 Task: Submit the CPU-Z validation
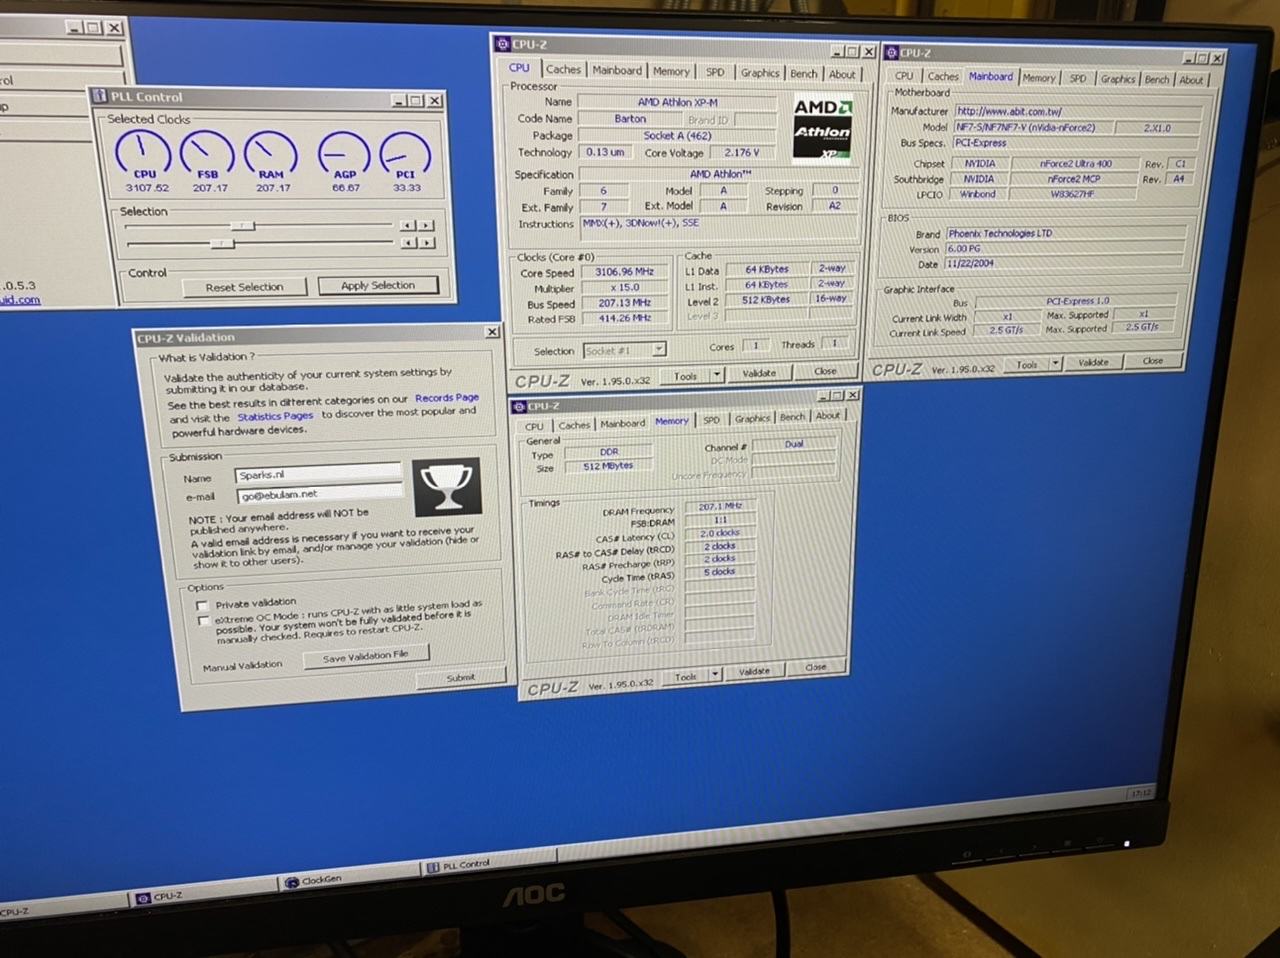tap(461, 678)
